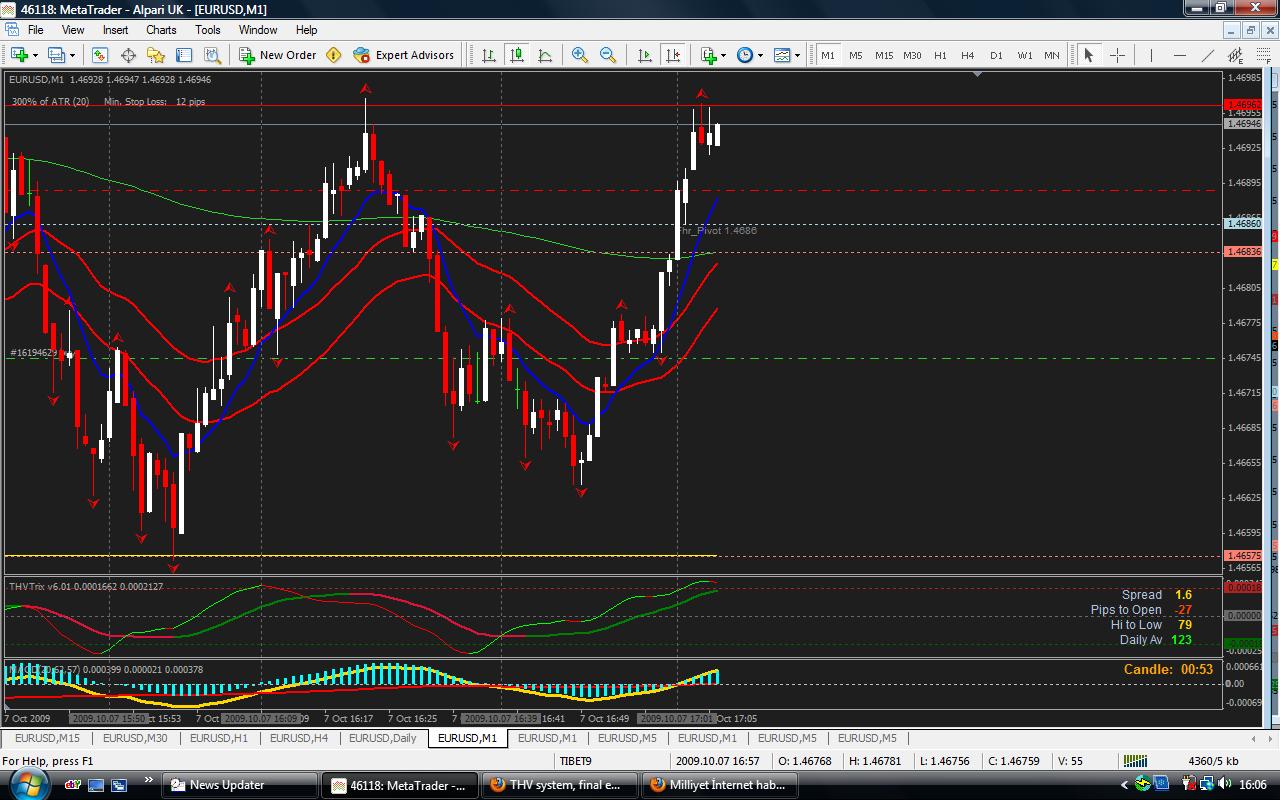This screenshot has width=1280, height=800.
Task: Select the M30 timeframe button
Action: (x=912, y=55)
